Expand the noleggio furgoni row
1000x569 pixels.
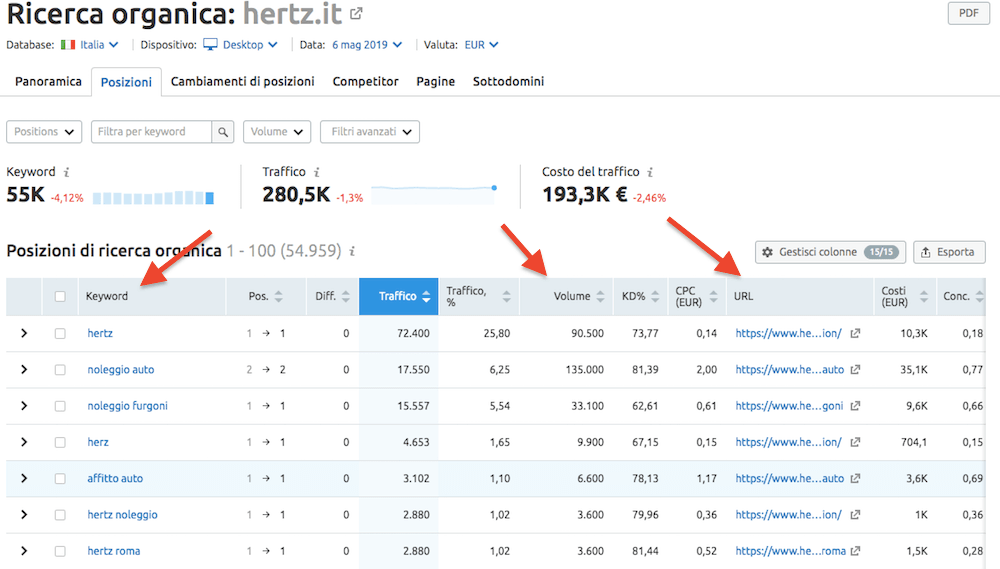pyautogui.click(x=24, y=406)
